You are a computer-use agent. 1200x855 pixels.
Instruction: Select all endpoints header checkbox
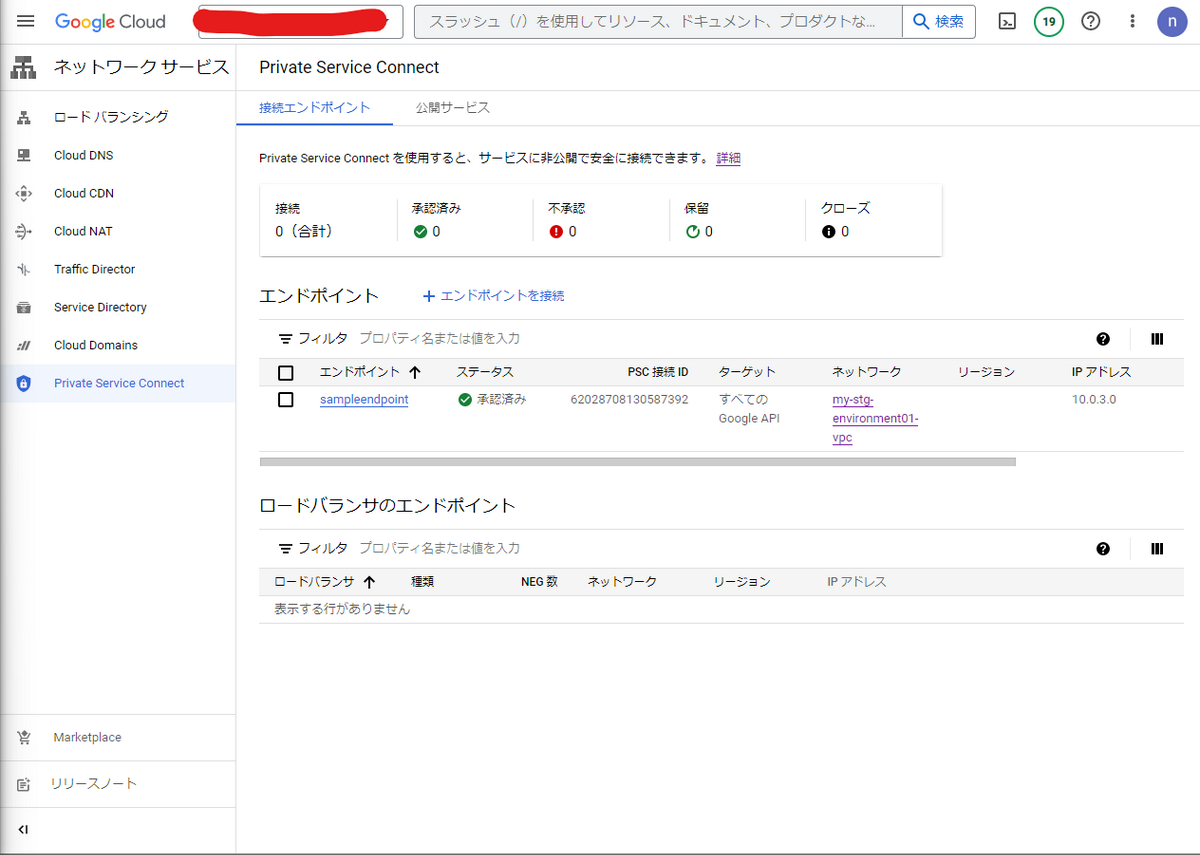286,373
